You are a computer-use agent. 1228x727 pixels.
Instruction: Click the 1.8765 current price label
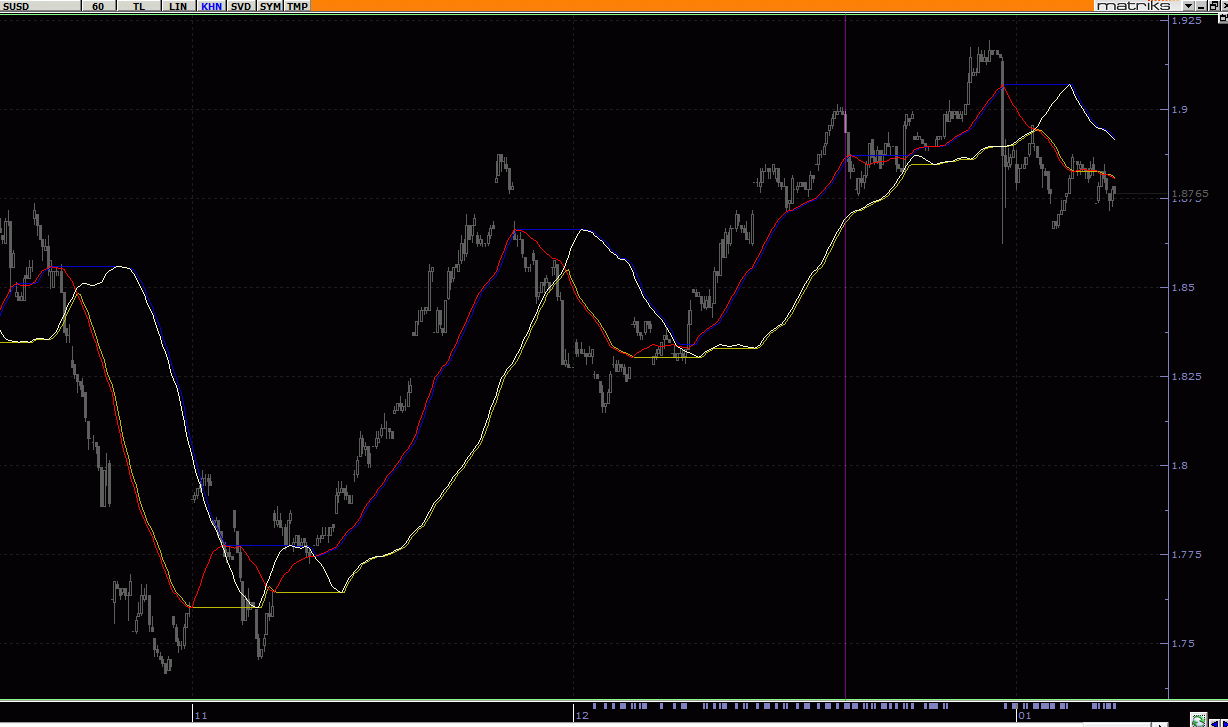tap(1193, 193)
